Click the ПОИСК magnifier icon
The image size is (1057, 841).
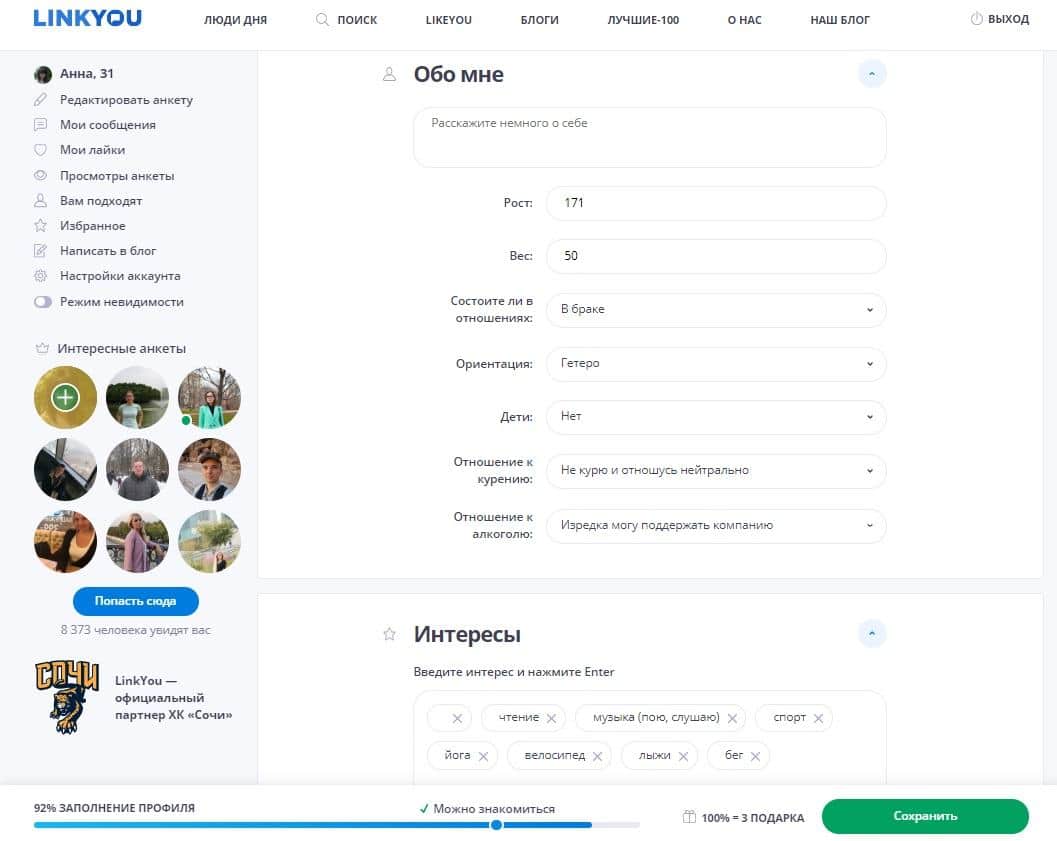click(321, 19)
